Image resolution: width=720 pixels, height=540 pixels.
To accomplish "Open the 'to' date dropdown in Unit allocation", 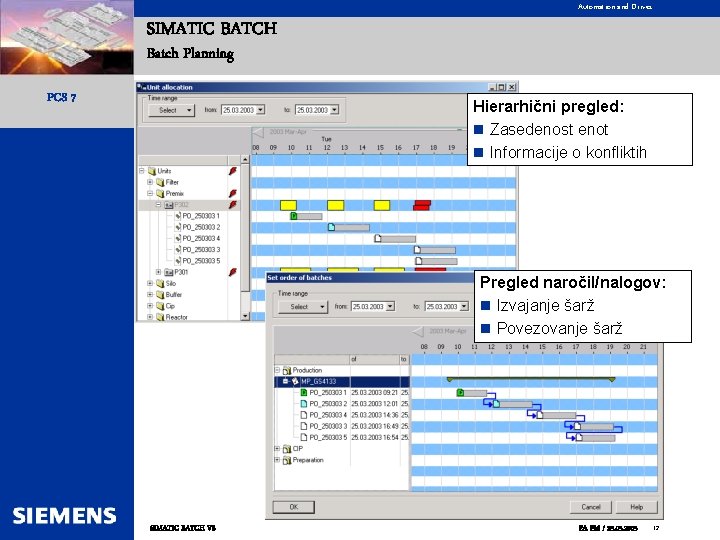I will (x=335, y=110).
